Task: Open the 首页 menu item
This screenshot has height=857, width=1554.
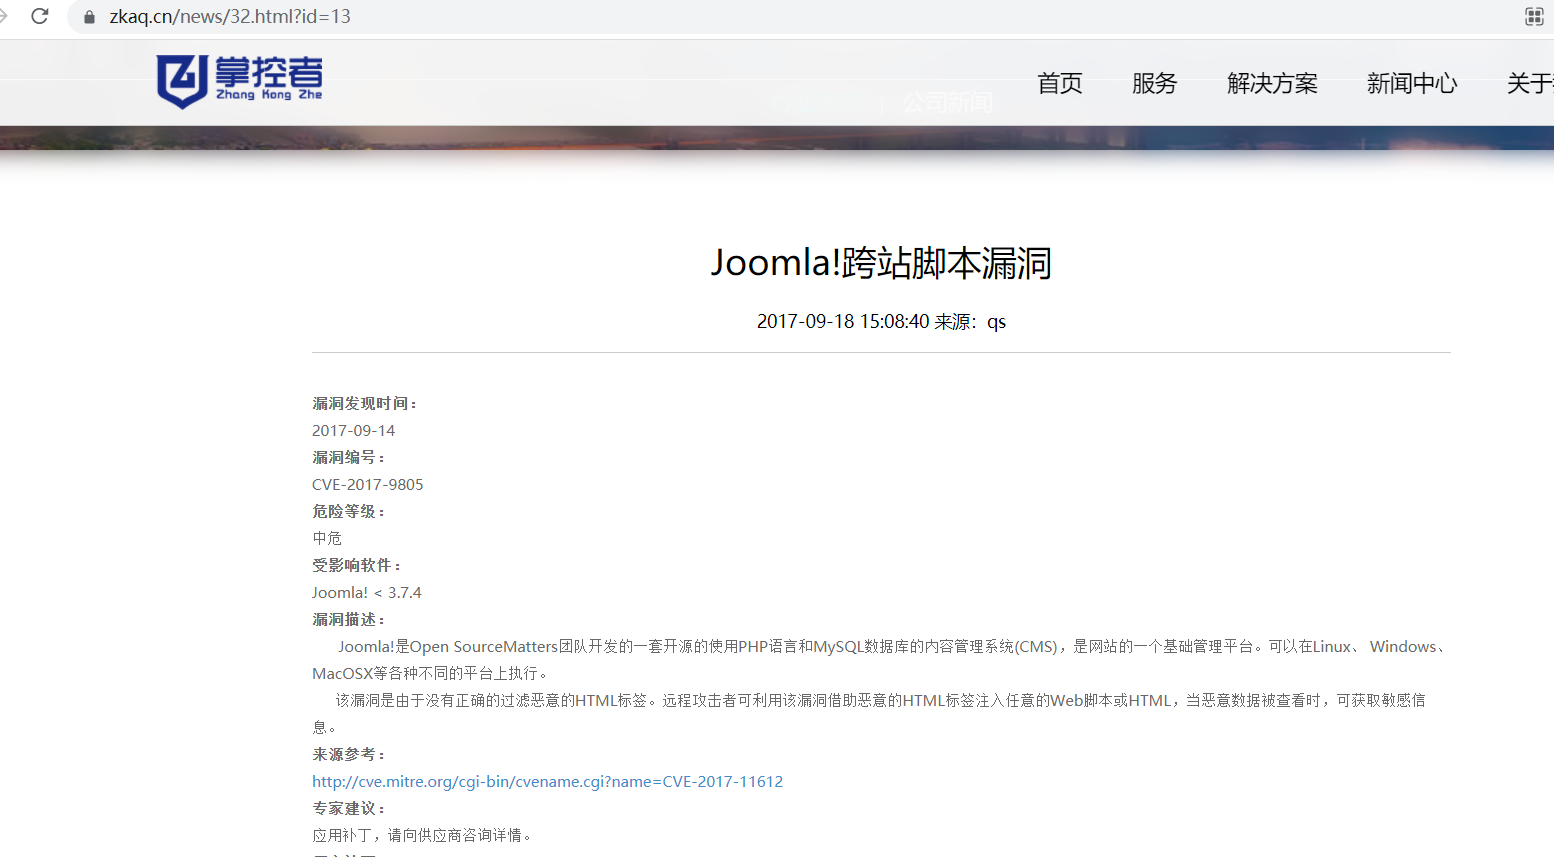Action: click(1060, 84)
